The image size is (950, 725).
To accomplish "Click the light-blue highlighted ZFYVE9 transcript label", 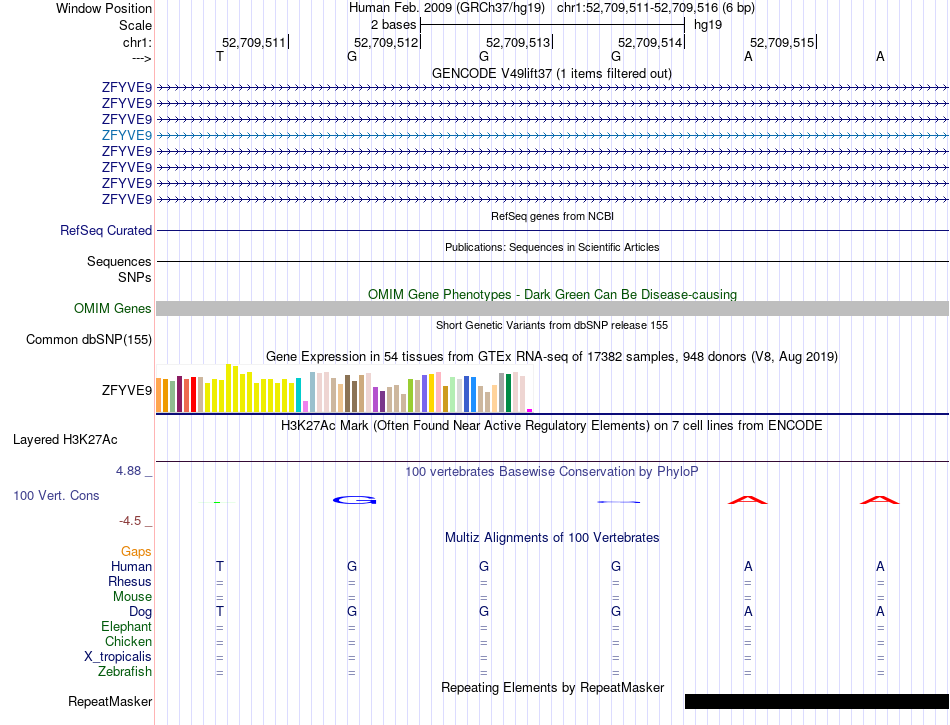I will pyautogui.click(x=127, y=135).
